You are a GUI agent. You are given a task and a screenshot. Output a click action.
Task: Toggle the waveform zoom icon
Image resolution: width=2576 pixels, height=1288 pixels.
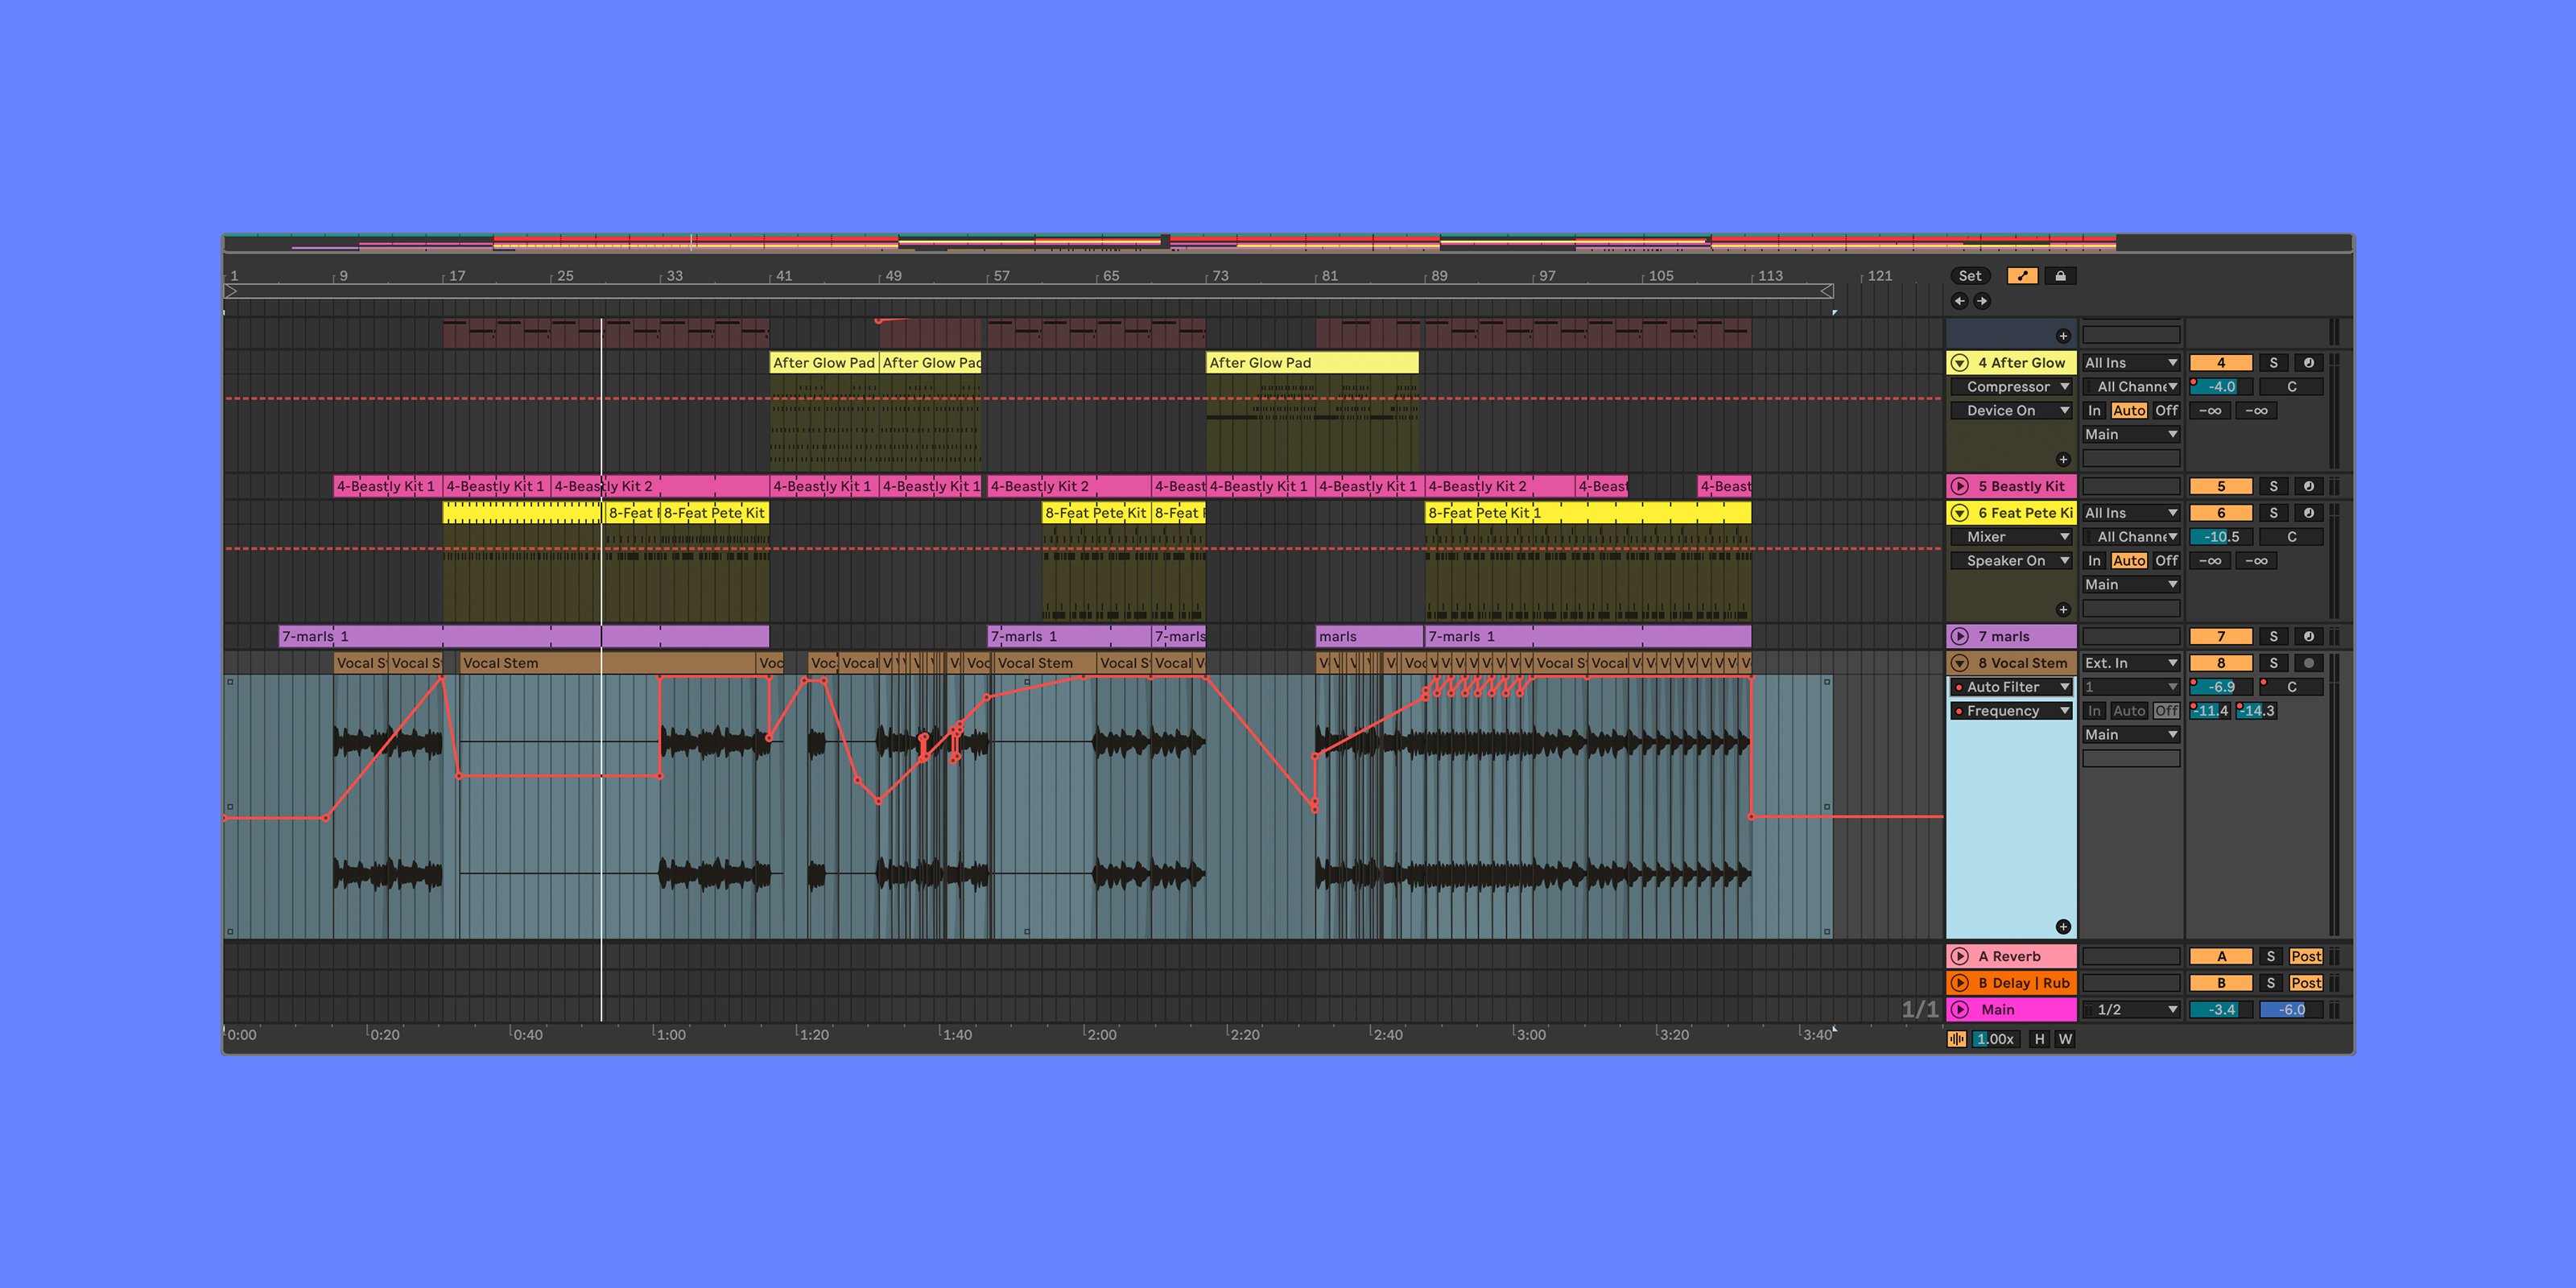point(1957,1039)
